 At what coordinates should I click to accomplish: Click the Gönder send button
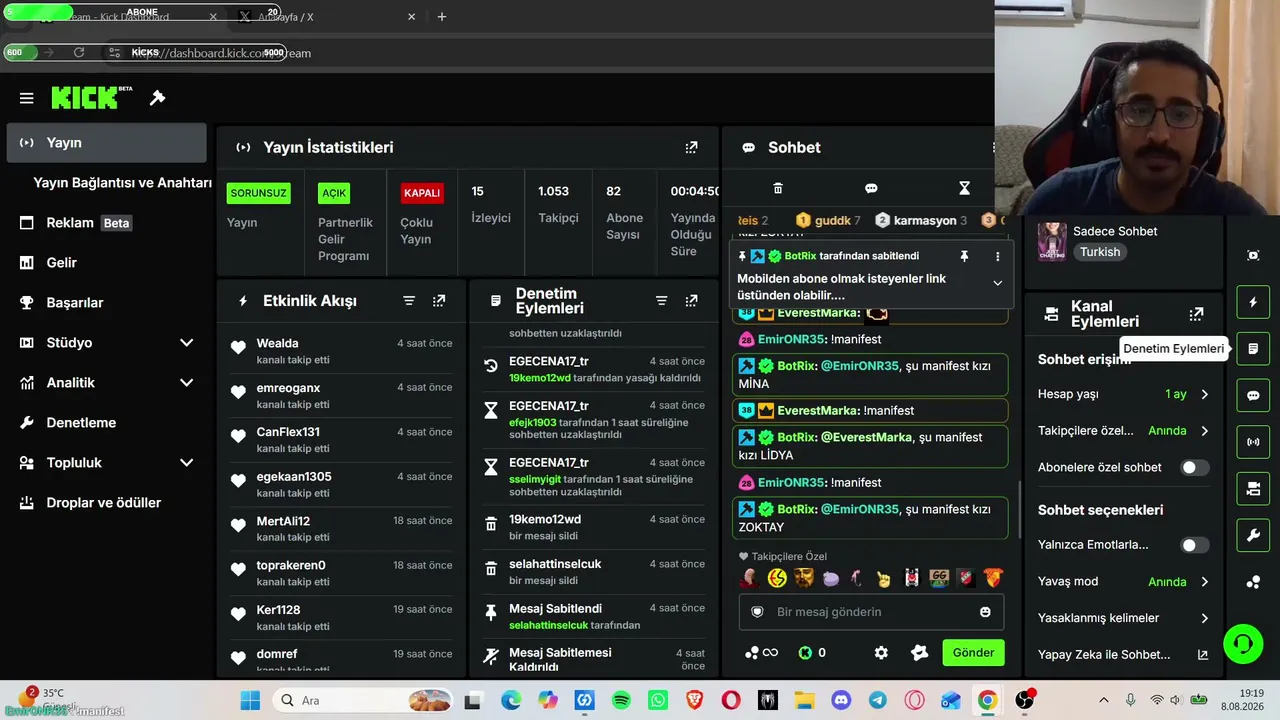[x=973, y=653]
